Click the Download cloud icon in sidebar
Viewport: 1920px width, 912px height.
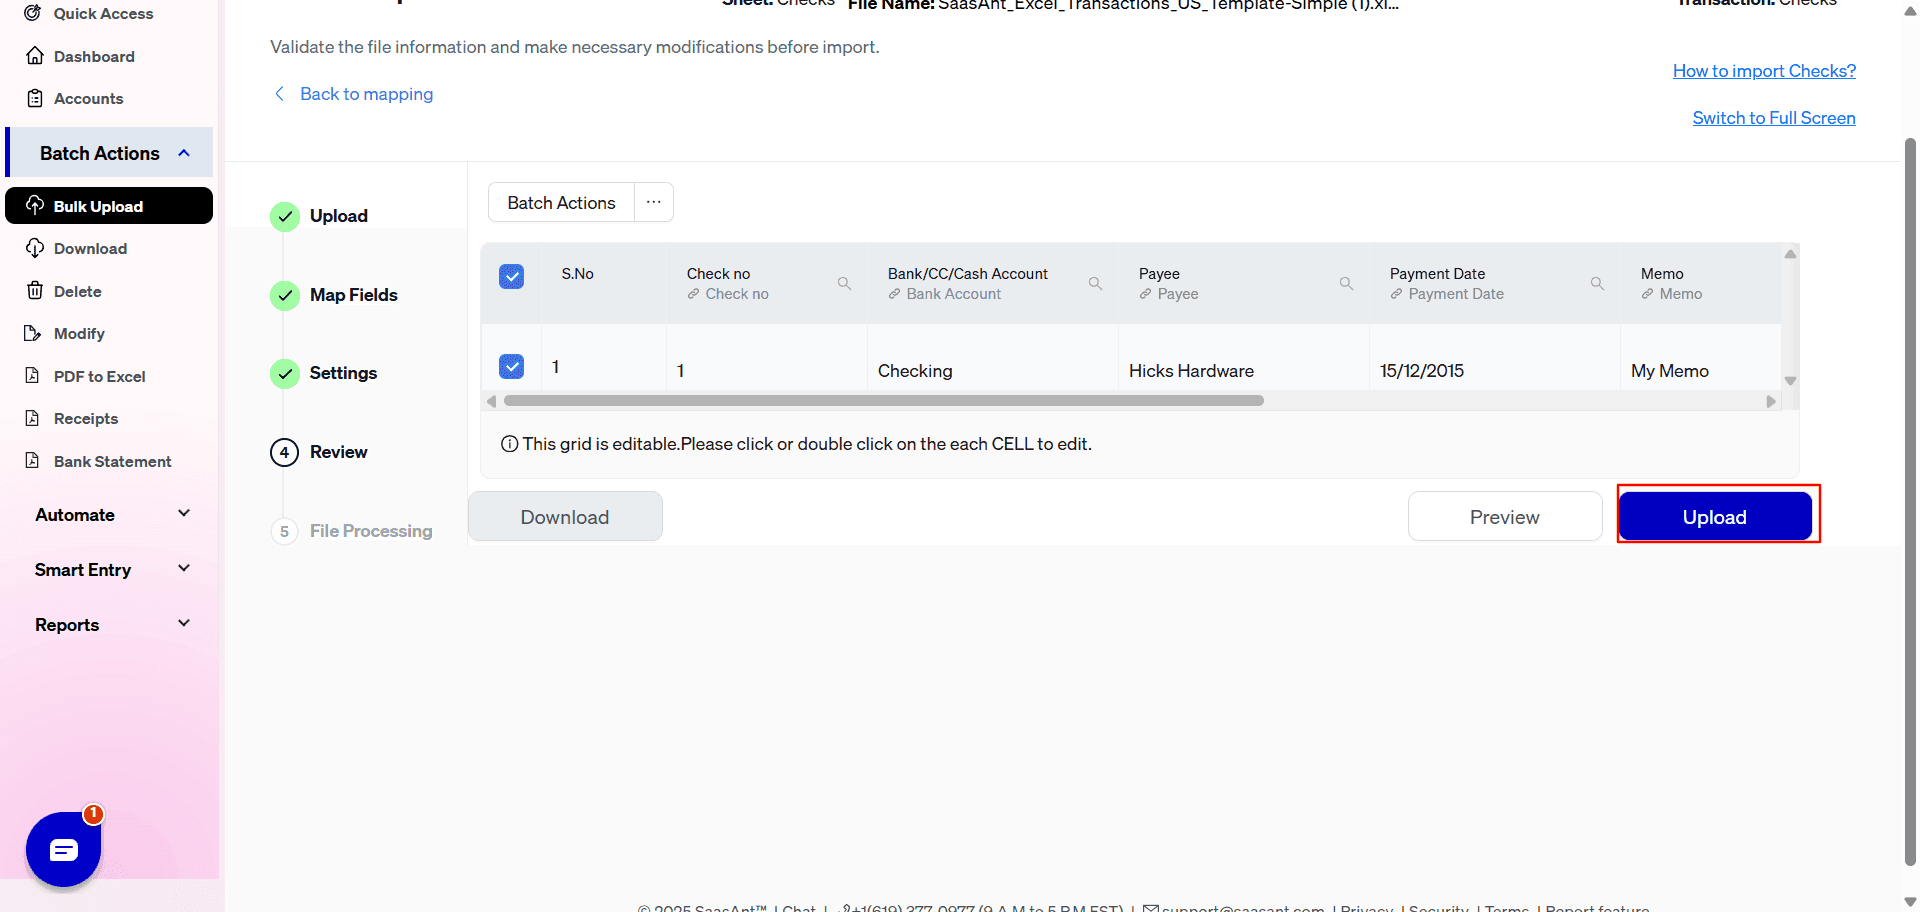[x=35, y=248]
